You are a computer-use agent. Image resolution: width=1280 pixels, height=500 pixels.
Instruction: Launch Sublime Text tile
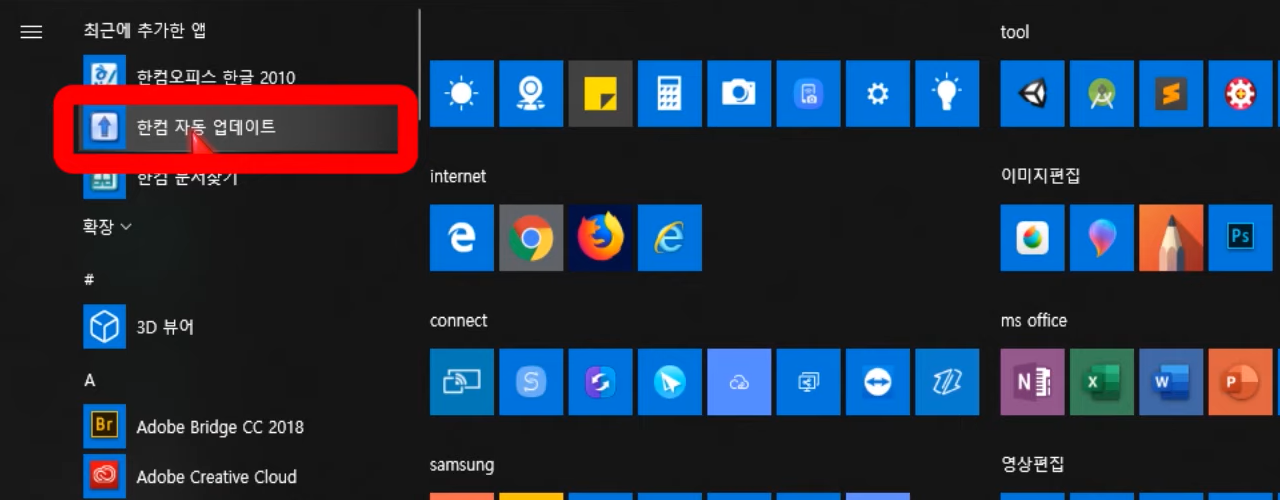pyautogui.click(x=1171, y=94)
